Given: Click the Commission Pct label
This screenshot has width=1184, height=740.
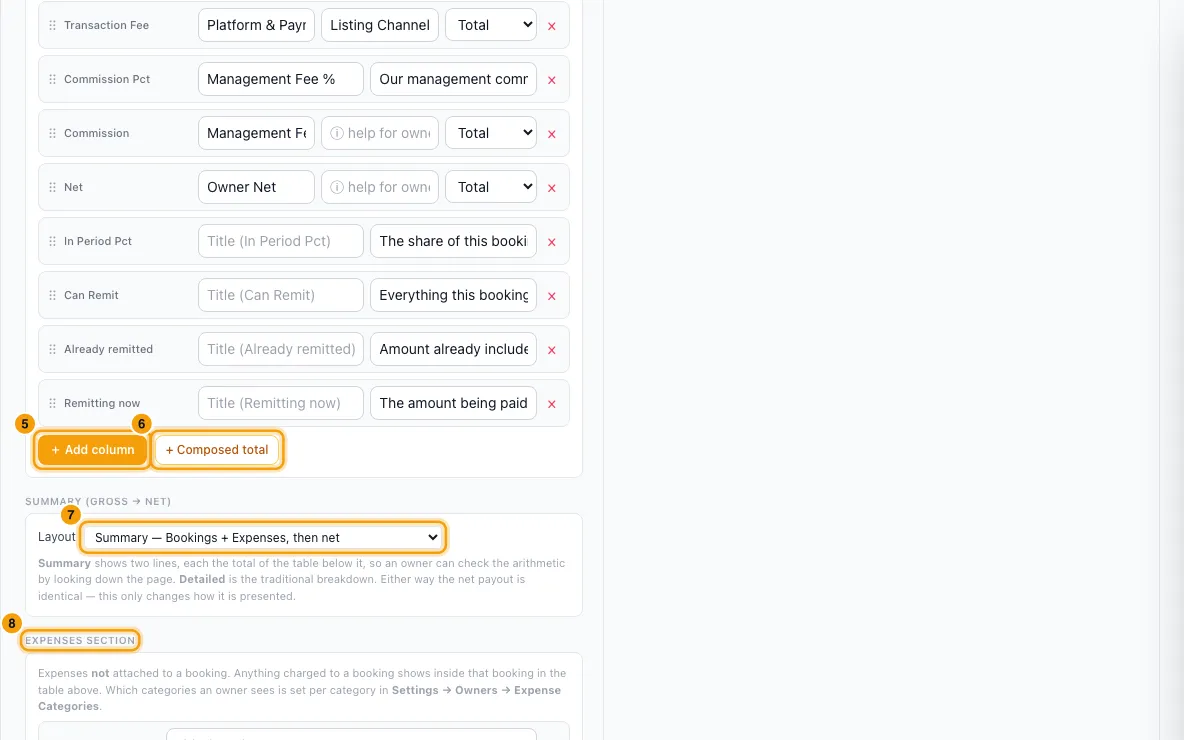Looking at the screenshot, I should click(107, 79).
